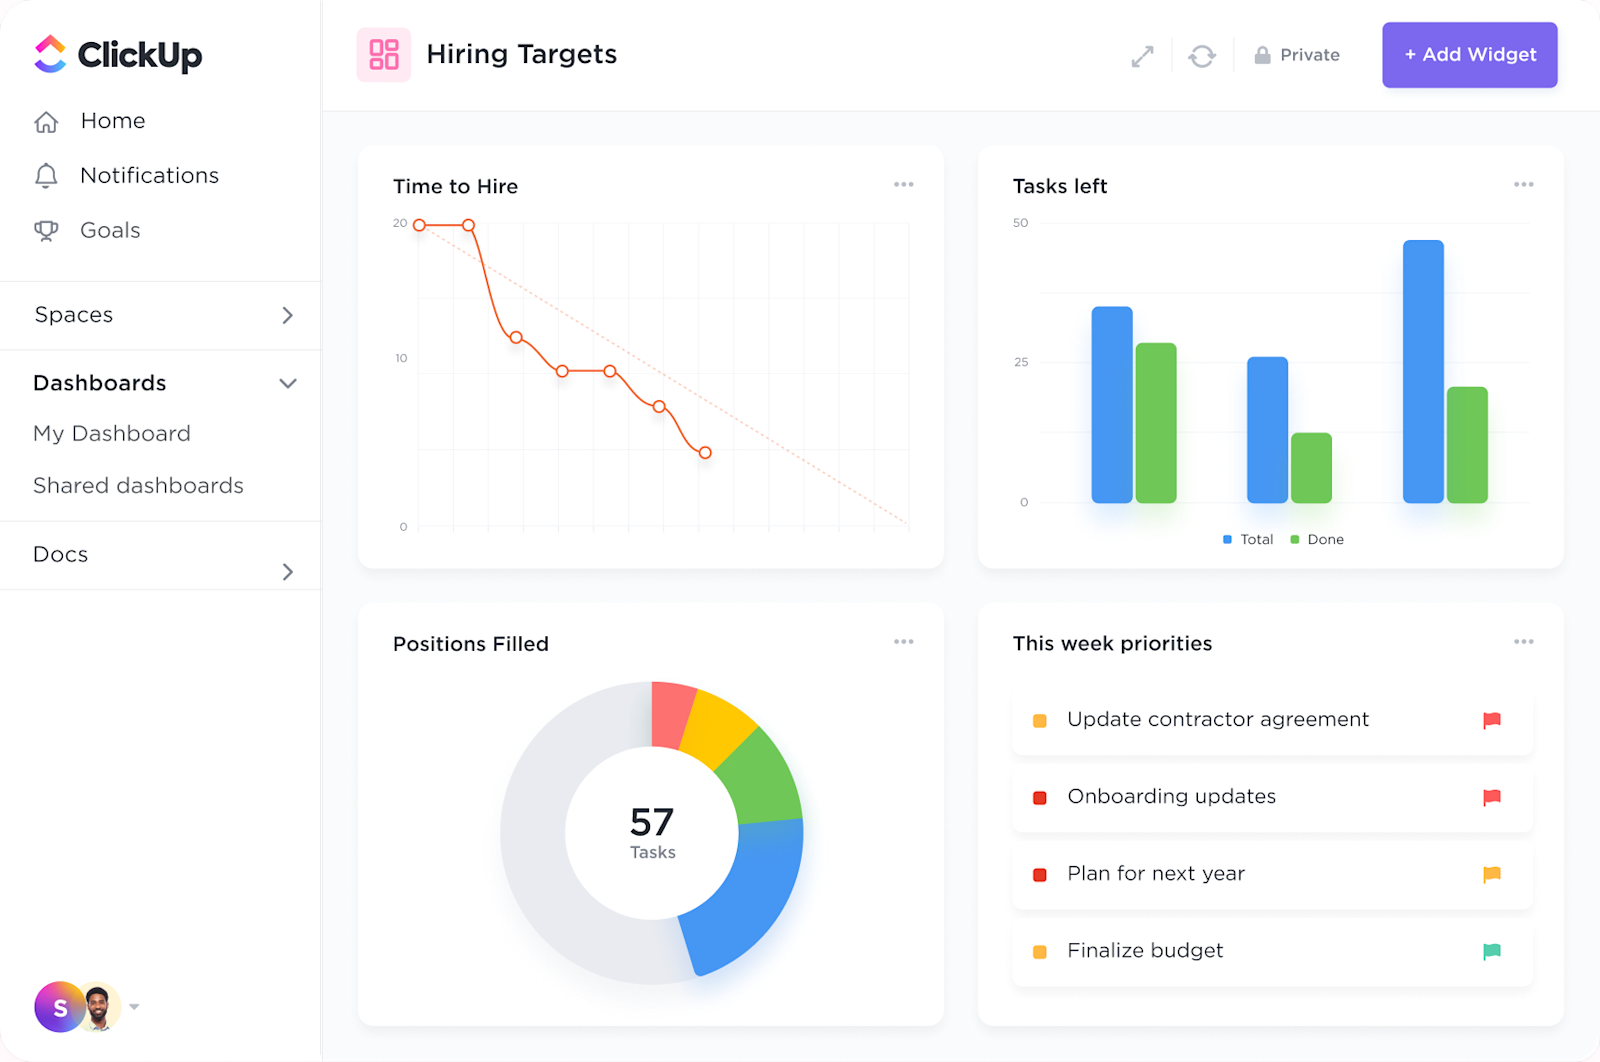Open the Notifications bell
The width and height of the screenshot is (1600, 1062).
(x=46, y=175)
